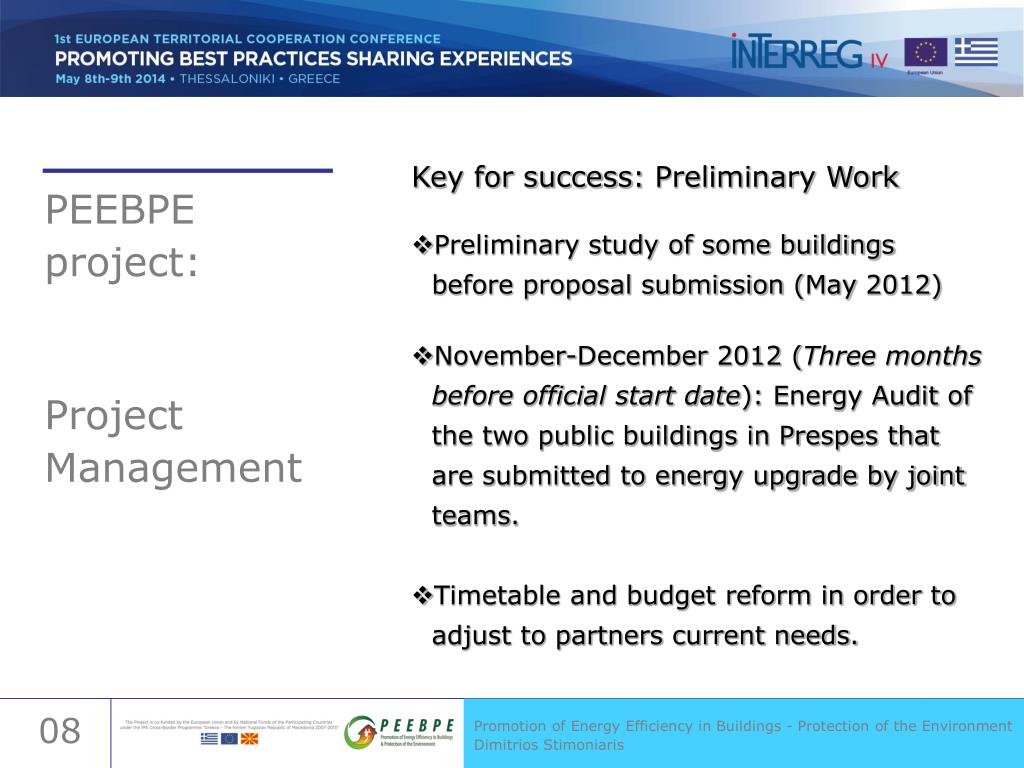Click the slide number '08'
This screenshot has width=1024, height=768.
60,731
